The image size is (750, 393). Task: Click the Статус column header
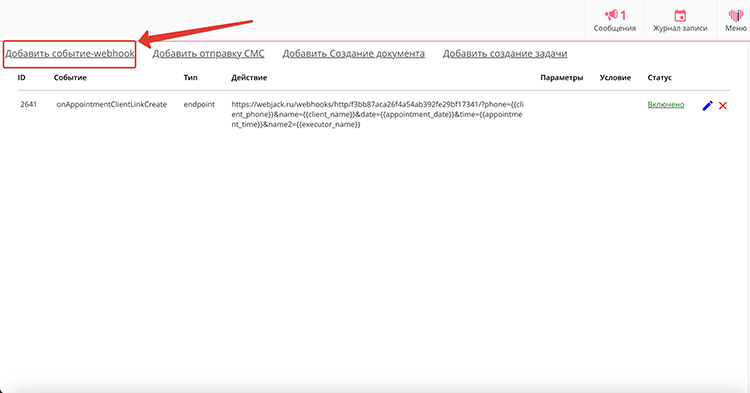[660, 77]
